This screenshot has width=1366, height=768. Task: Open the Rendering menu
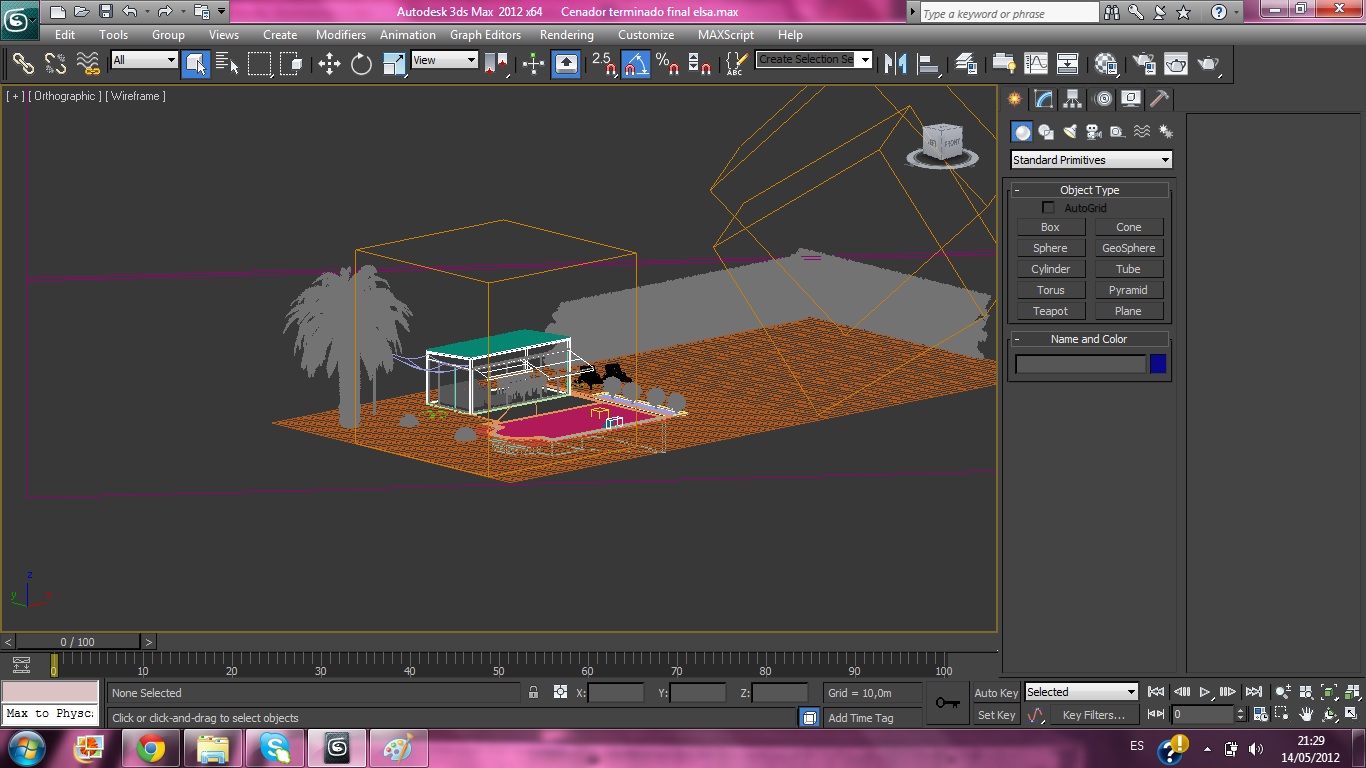566,34
